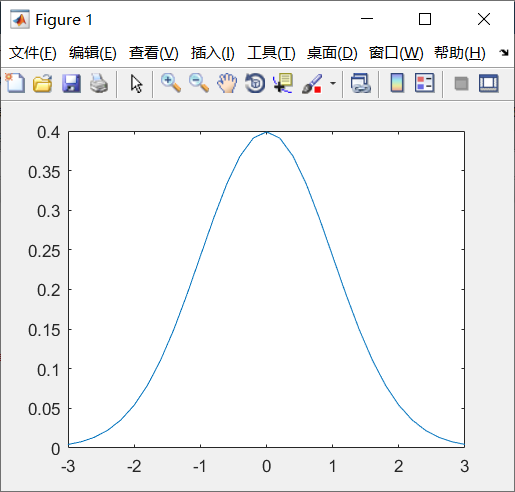The height and width of the screenshot is (492, 515).
Task: Click the MATLAB logo in the title bar
Action: 19,20
